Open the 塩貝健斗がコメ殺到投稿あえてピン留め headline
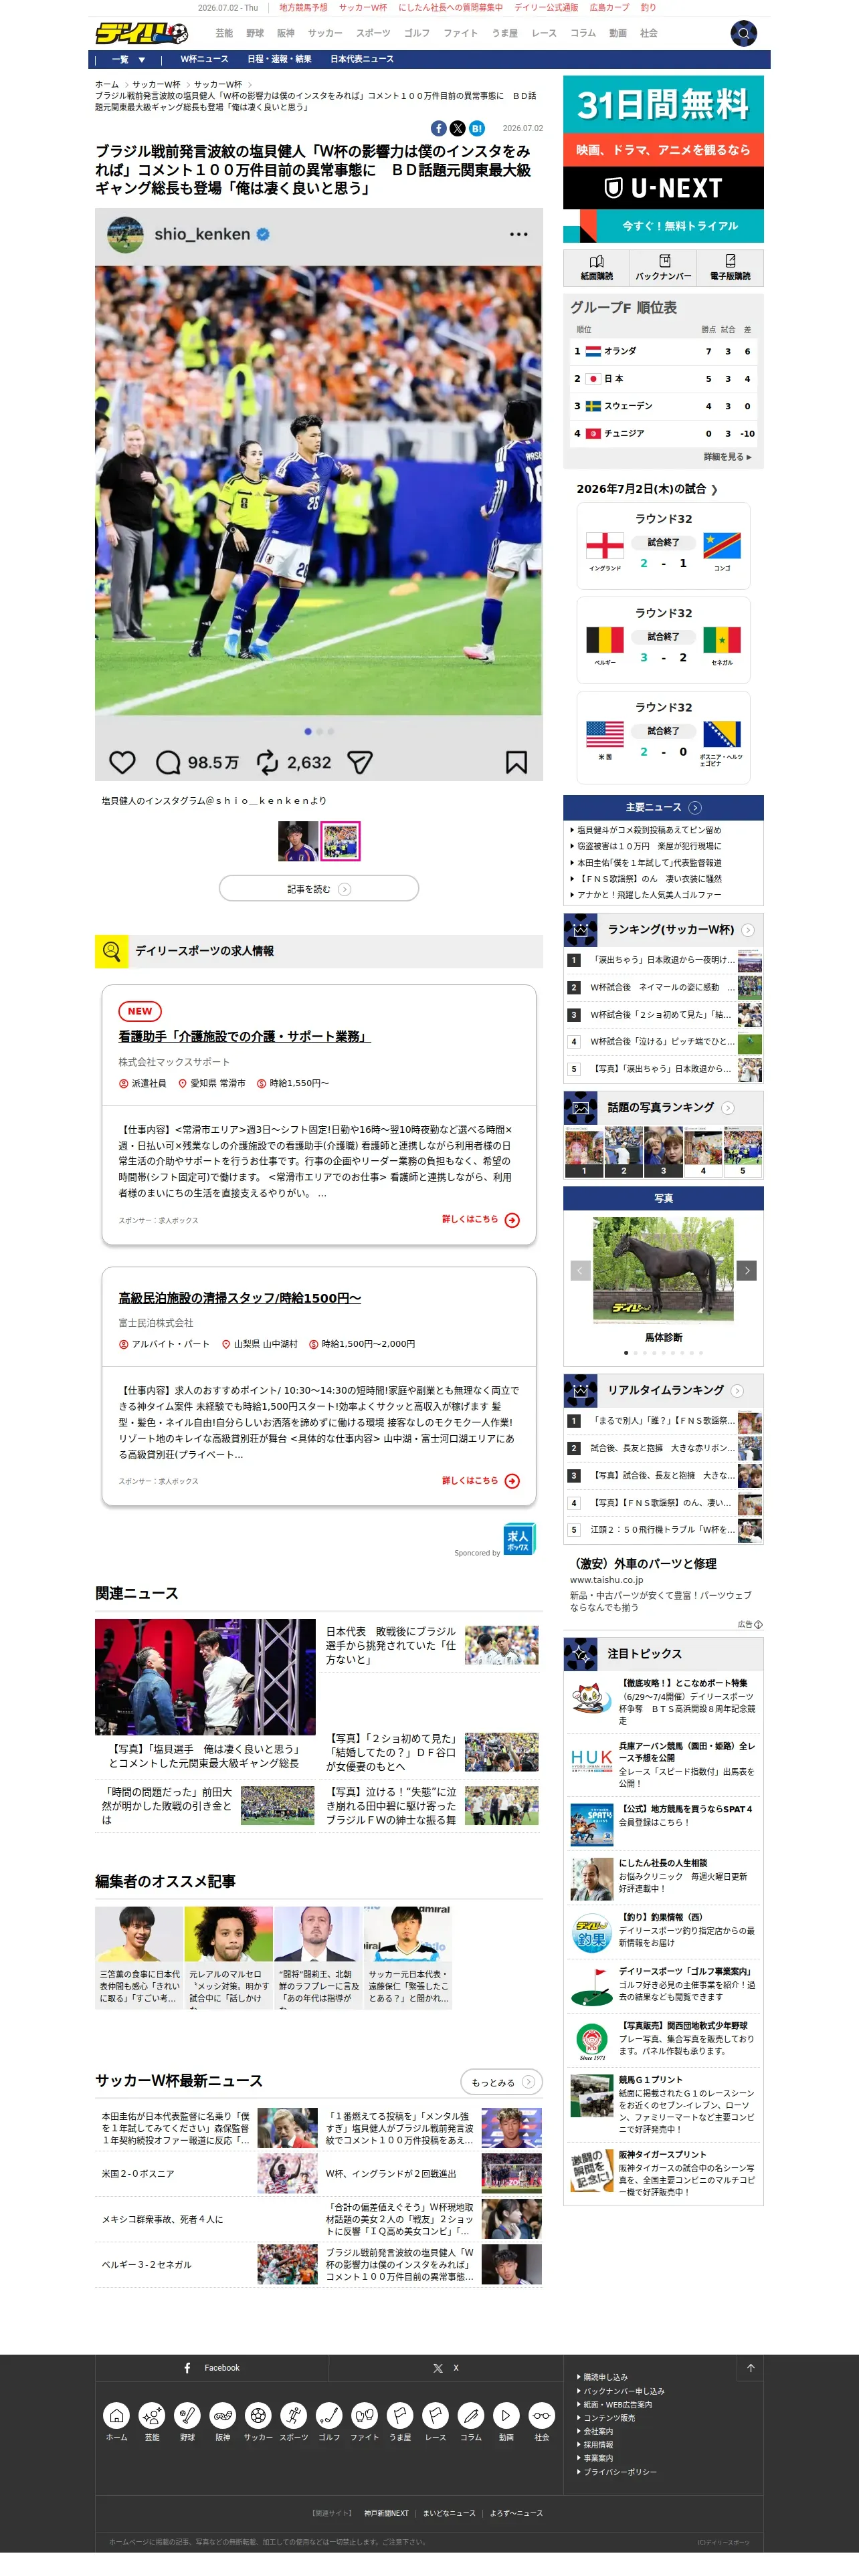The image size is (859, 2576). point(649,830)
